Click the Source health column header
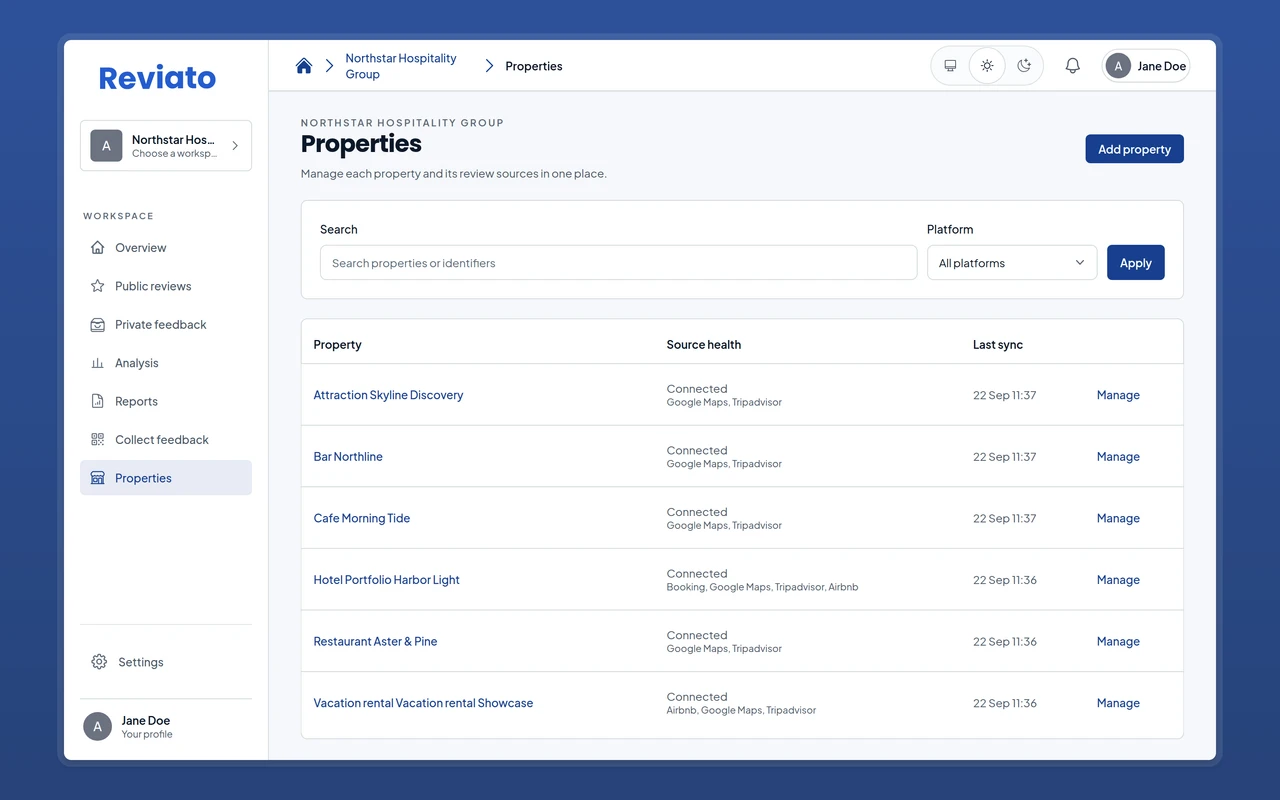The width and height of the screenshot is (1280, 800). (x=704, y=345)
